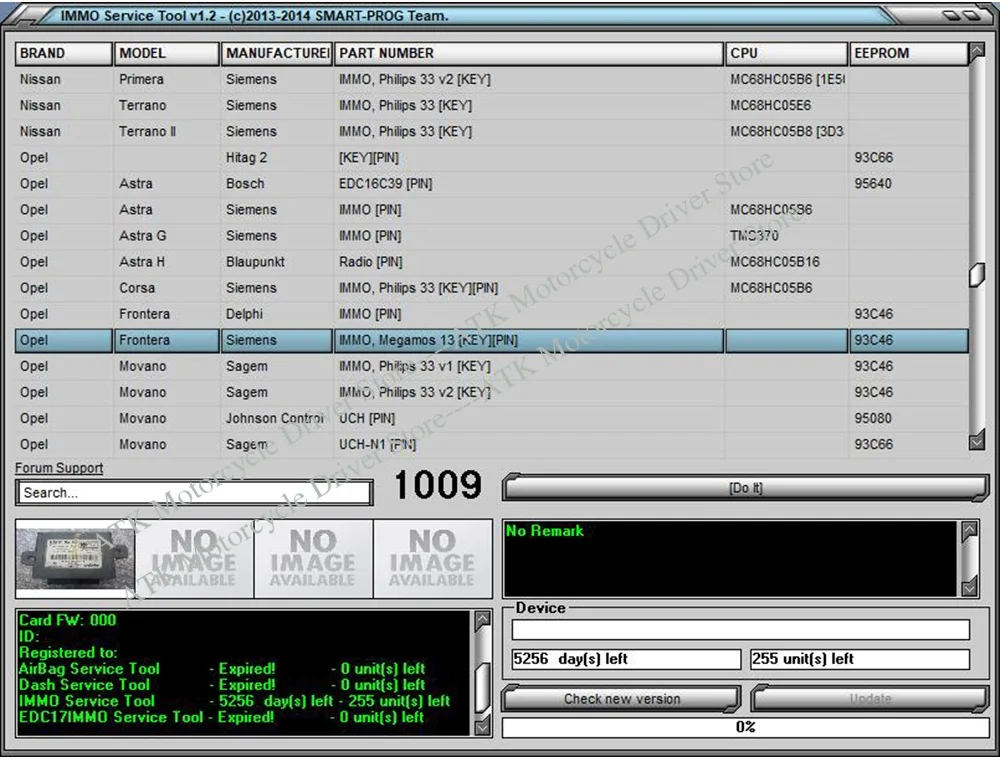1000x760 pixels.
Task: Select the Nissan Terrano II row
Action: pyautogui.click(x=491, y=132)
